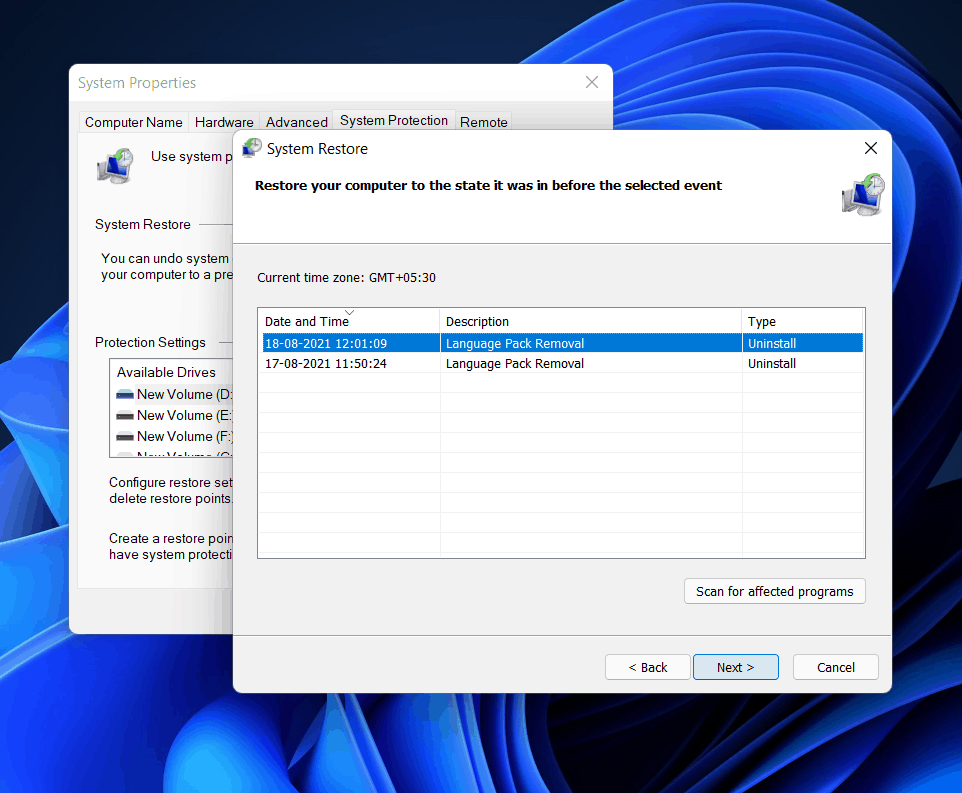Close the System Restore dialog
Viewport: 962px width, 793px height.
click(x=871, y=148)
